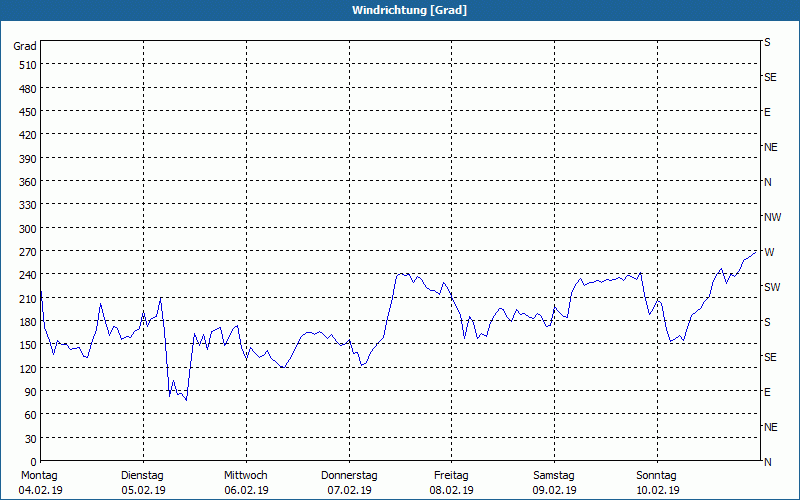Select the 390 value on the degree axis

point(28,159)
